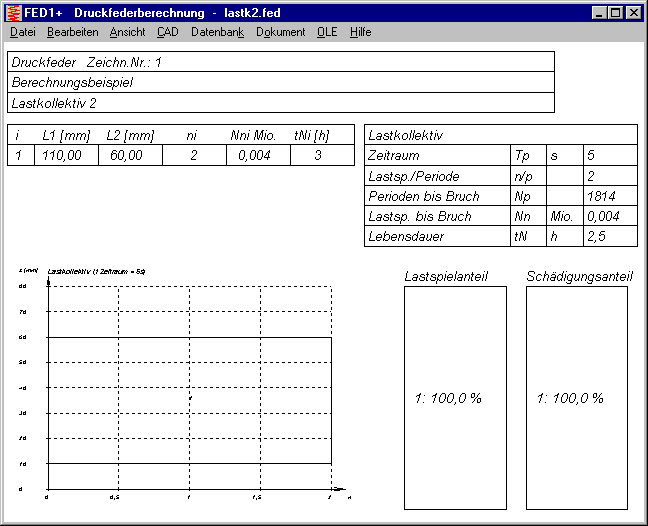Open the Ansicht menu
Image resolution: width=648 pixels, height=526 pixels.
(127, 32)
